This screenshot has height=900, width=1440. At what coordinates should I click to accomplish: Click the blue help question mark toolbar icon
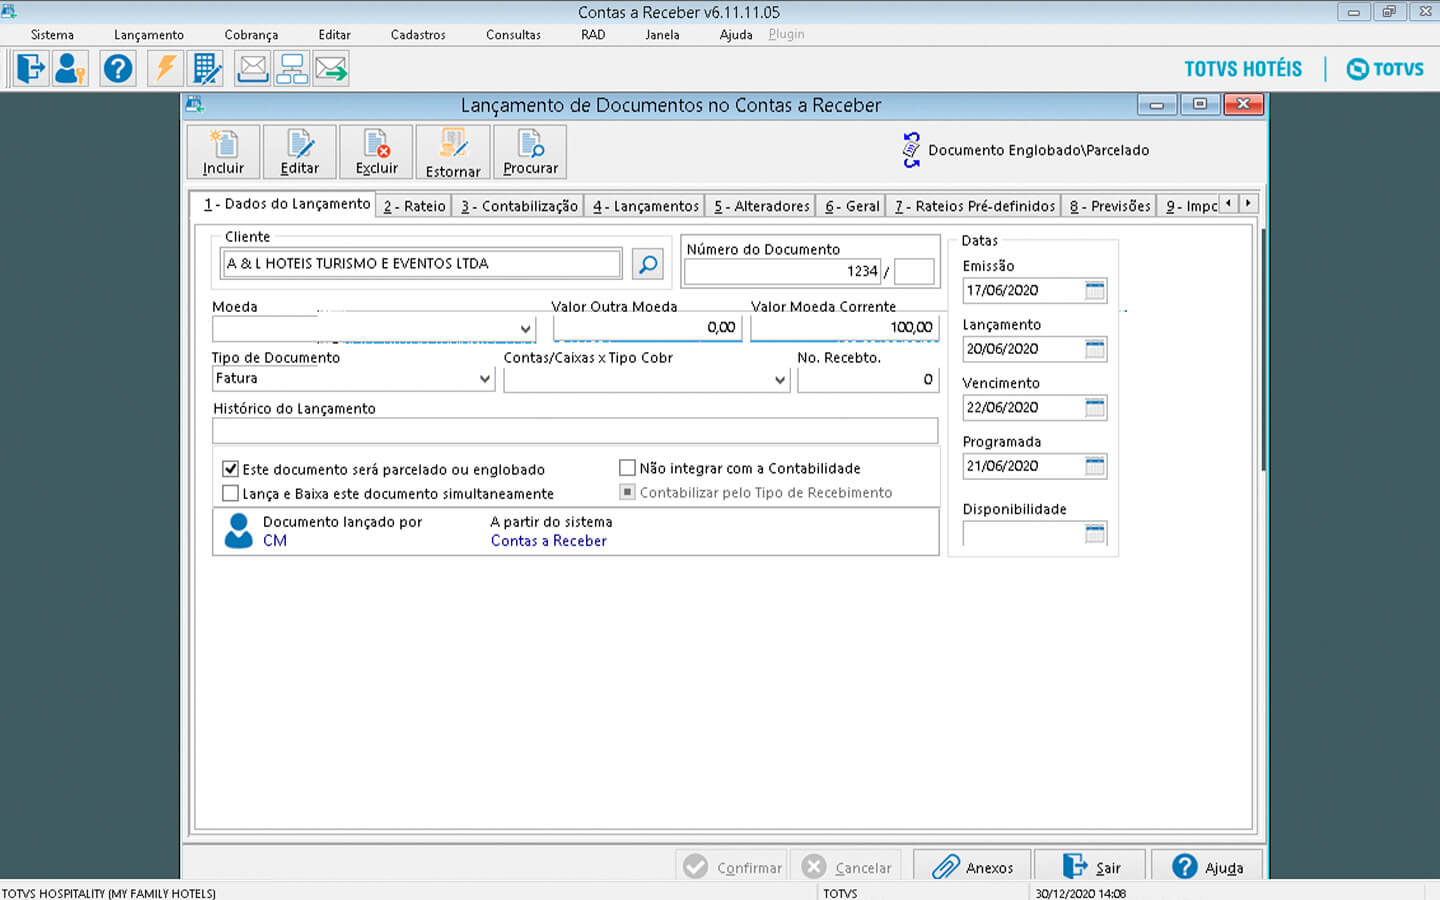(118, 69)
